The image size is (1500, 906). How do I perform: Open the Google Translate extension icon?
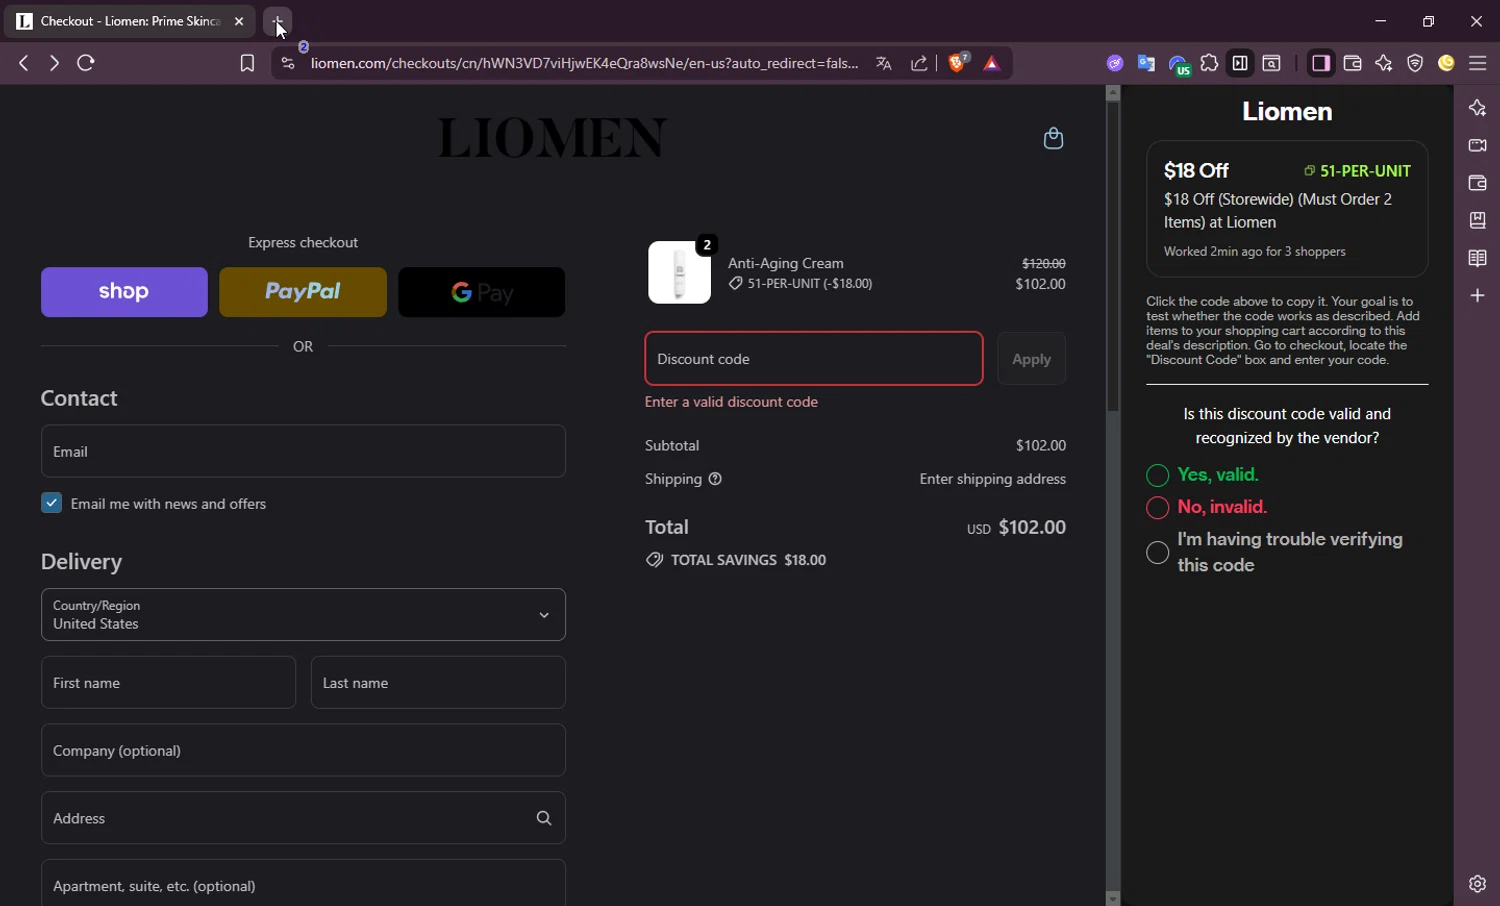pyautogui.click(x=1146, y=63)
